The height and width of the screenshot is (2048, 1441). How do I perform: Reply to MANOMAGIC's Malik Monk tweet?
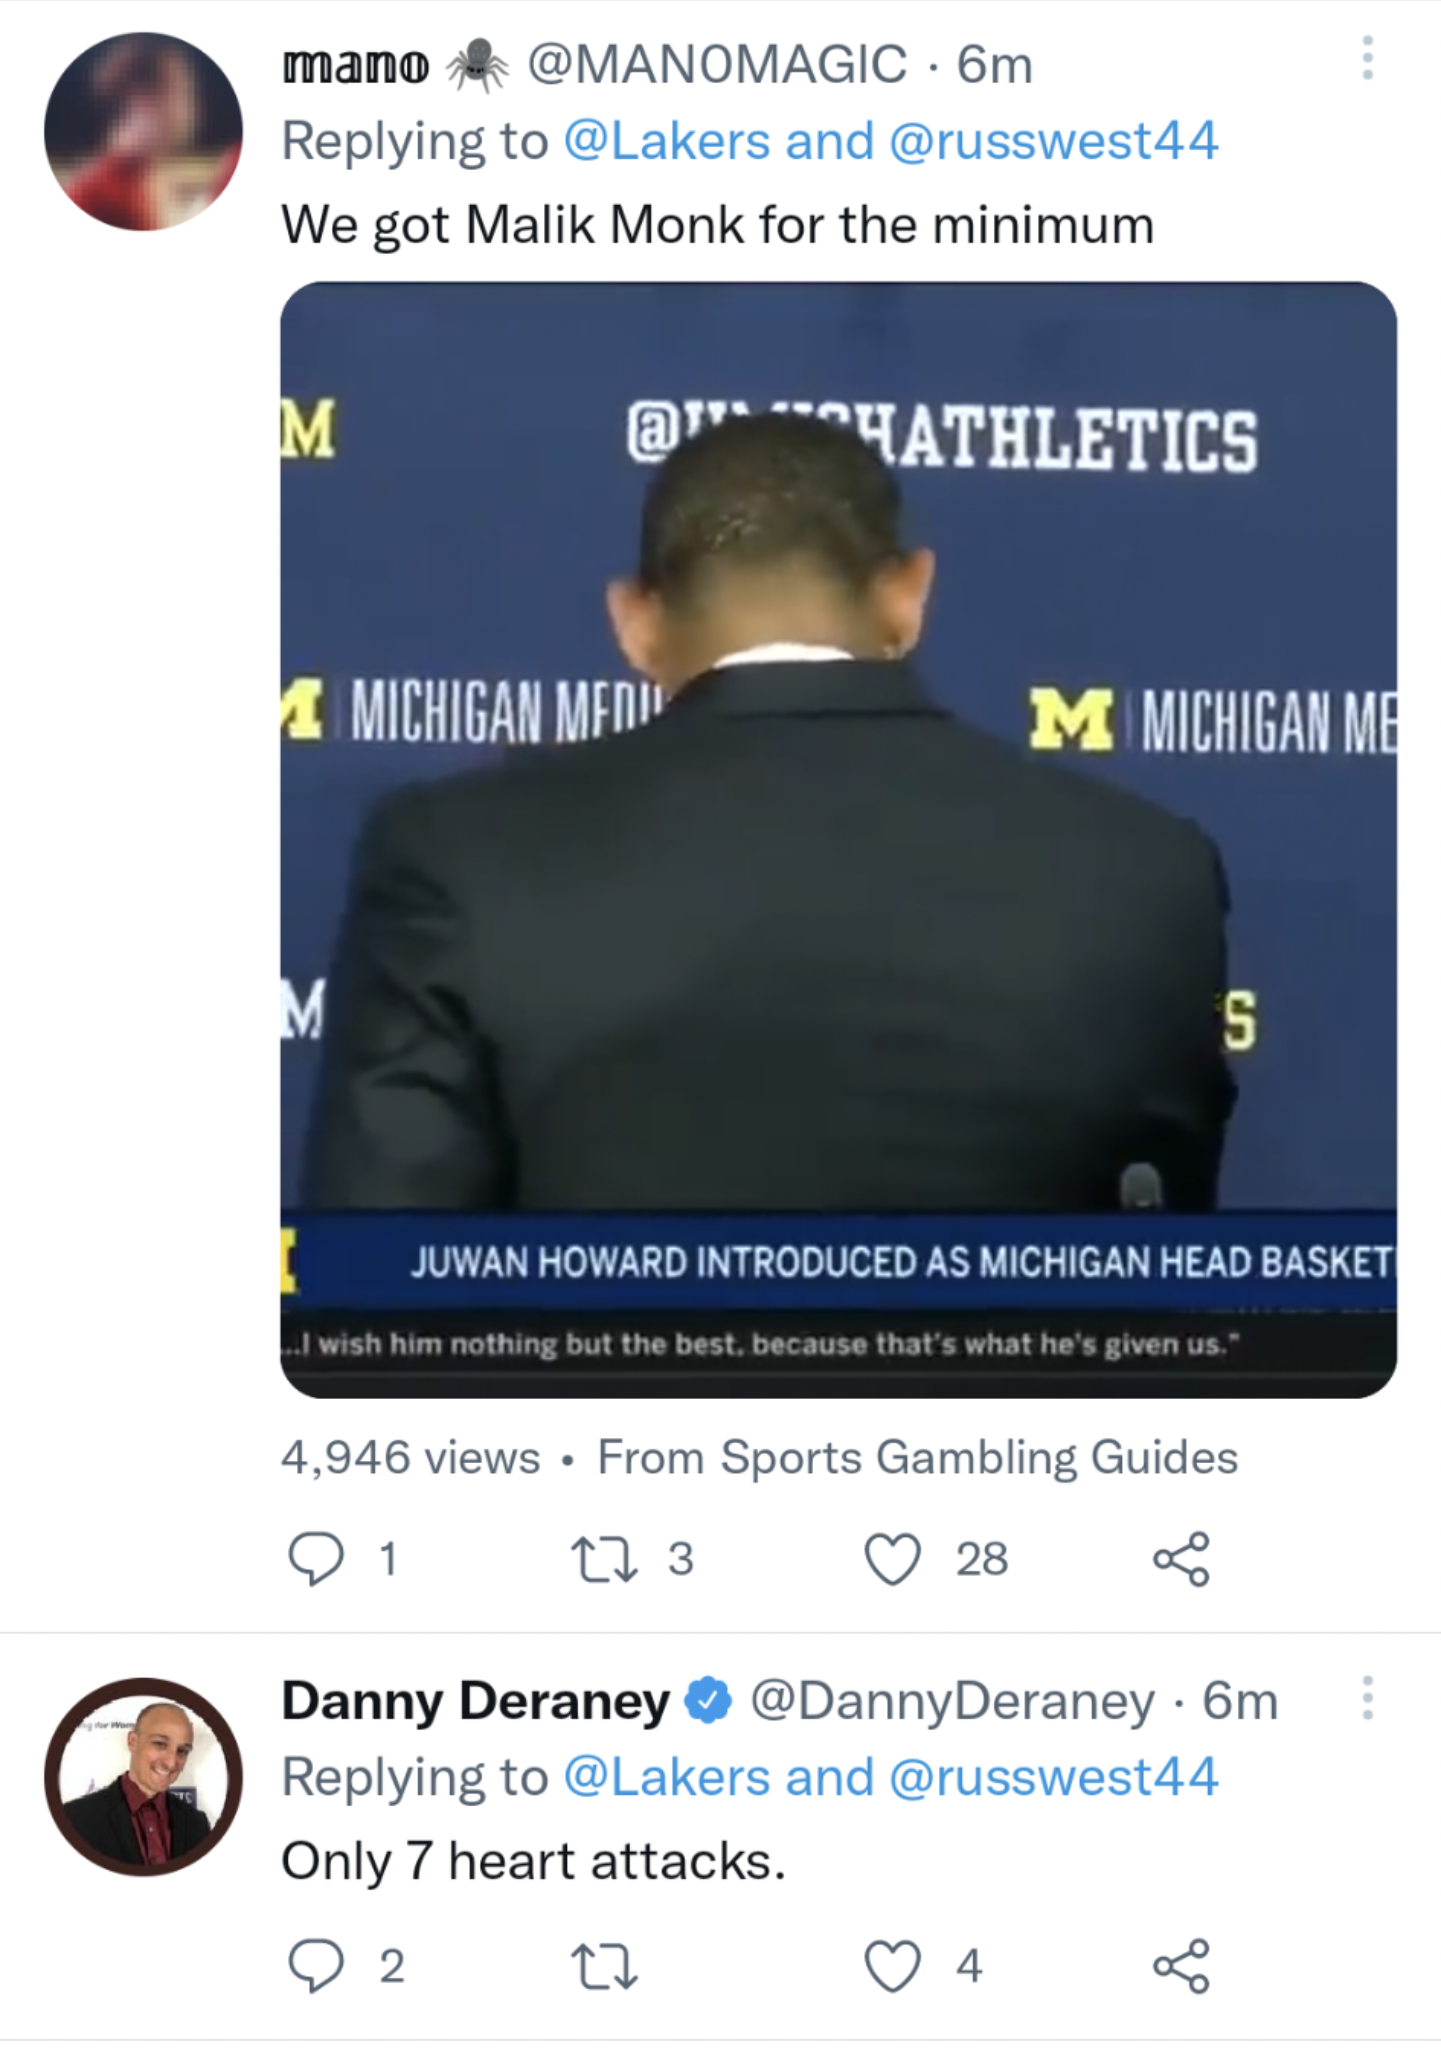tap(316, 1559)
